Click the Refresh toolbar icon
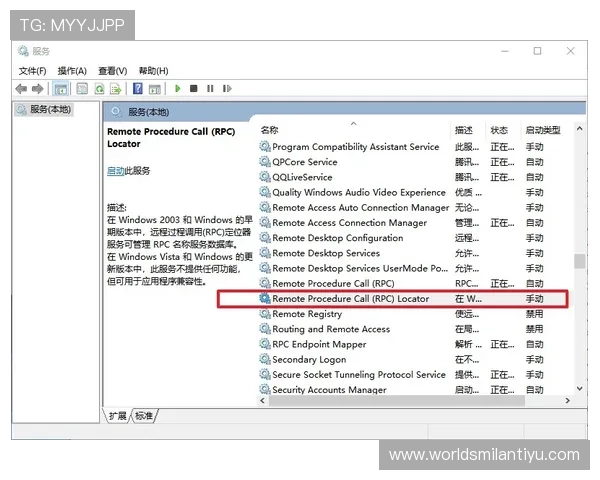Viewport: 600px width, 480px height. click(99, 89)
